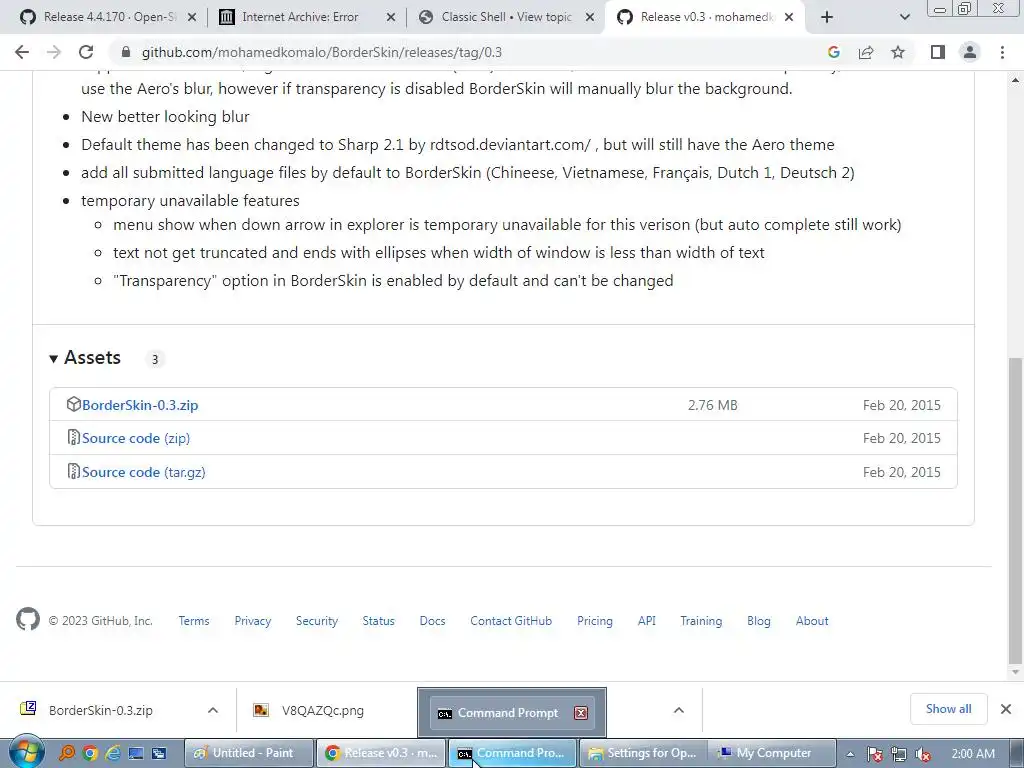Open the Training footer link
Image resolution: width=1024 pixels, height=768 pixels.
(x=701, y=621)
